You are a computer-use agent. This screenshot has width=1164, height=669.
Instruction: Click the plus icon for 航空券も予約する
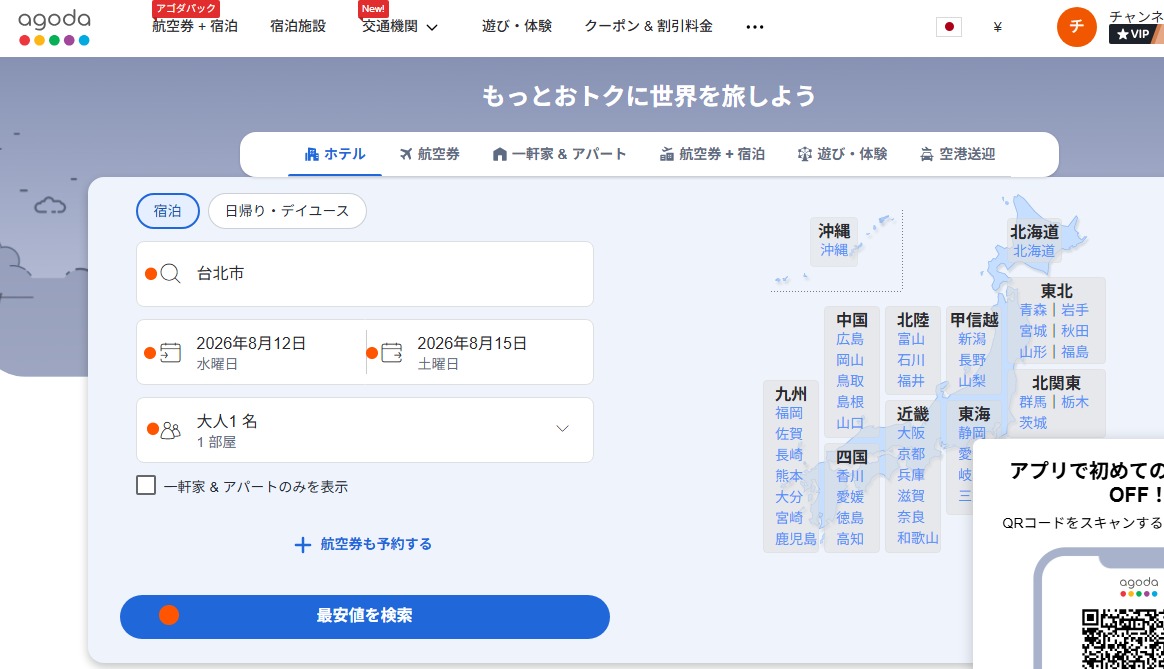(302, 545)
